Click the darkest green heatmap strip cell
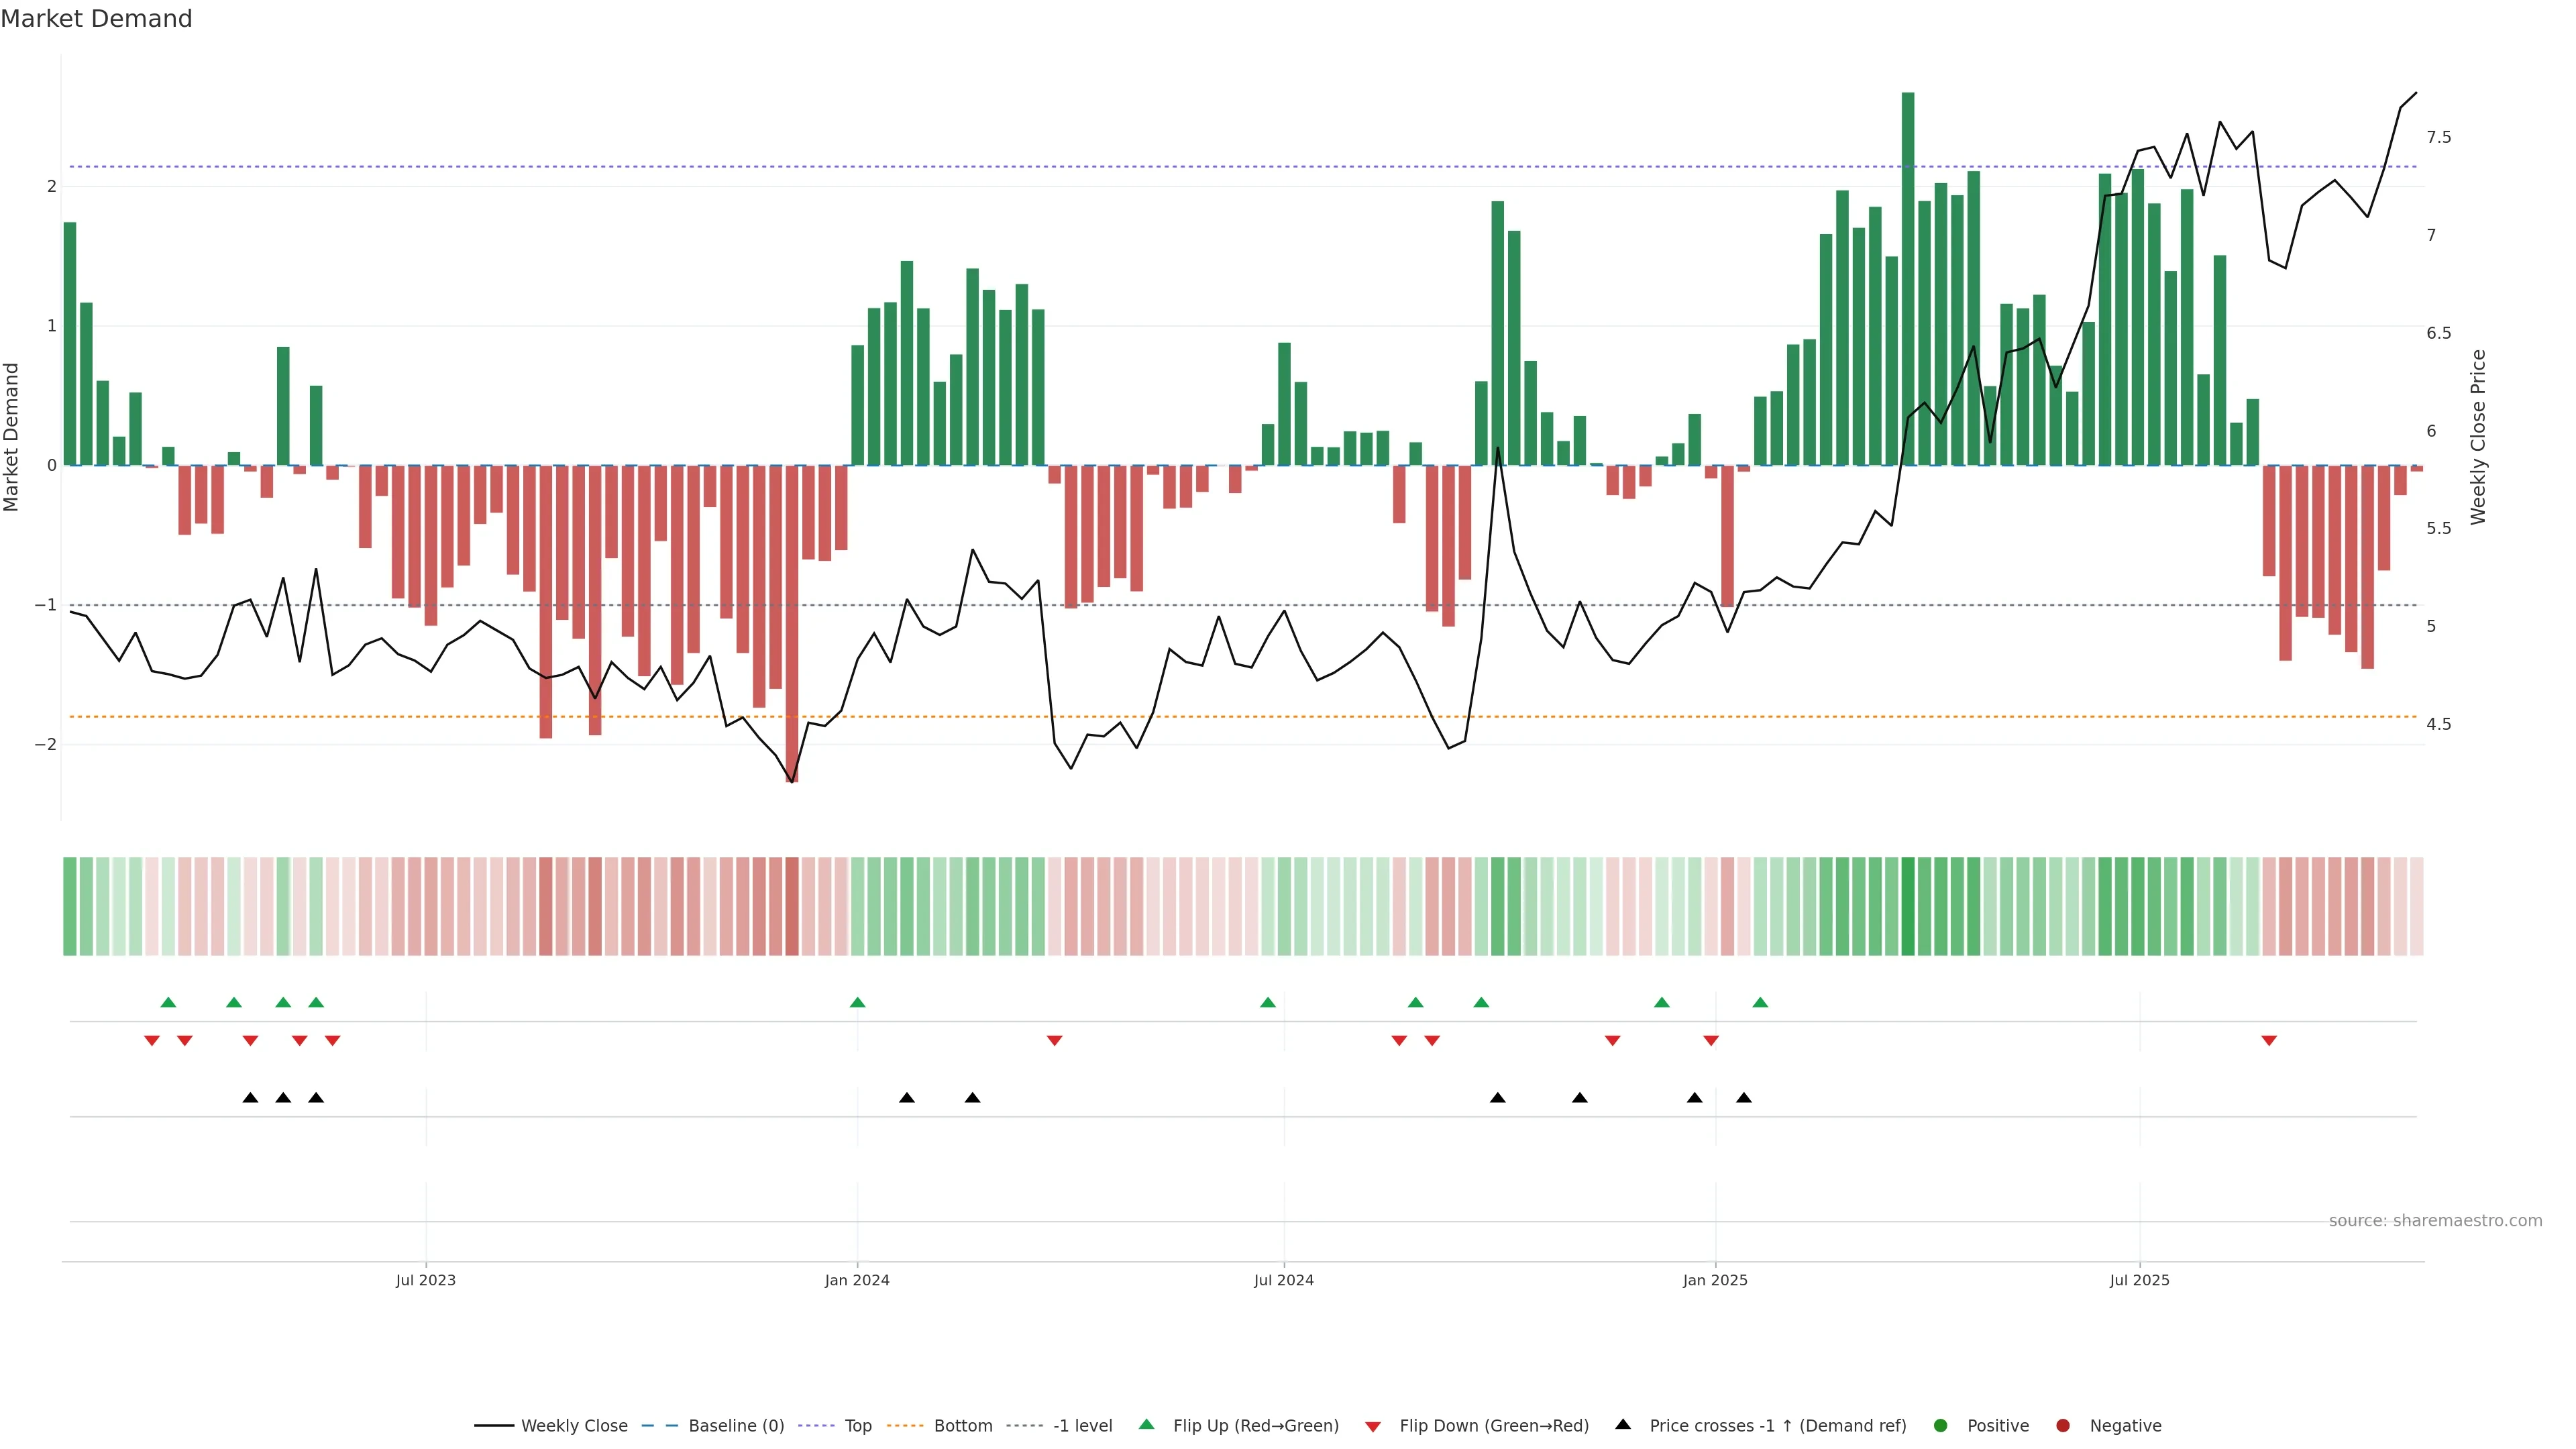Viewport: 2576px width, 1449px height. click(x=1907, y=906)
